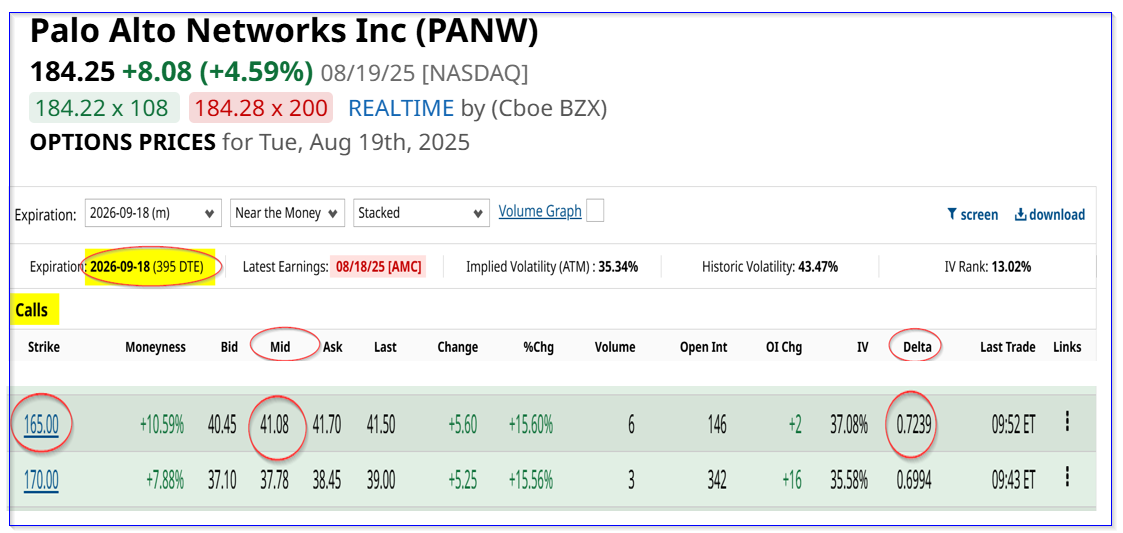Click the download icon
1123x533 pixels.
(1021, 214)
